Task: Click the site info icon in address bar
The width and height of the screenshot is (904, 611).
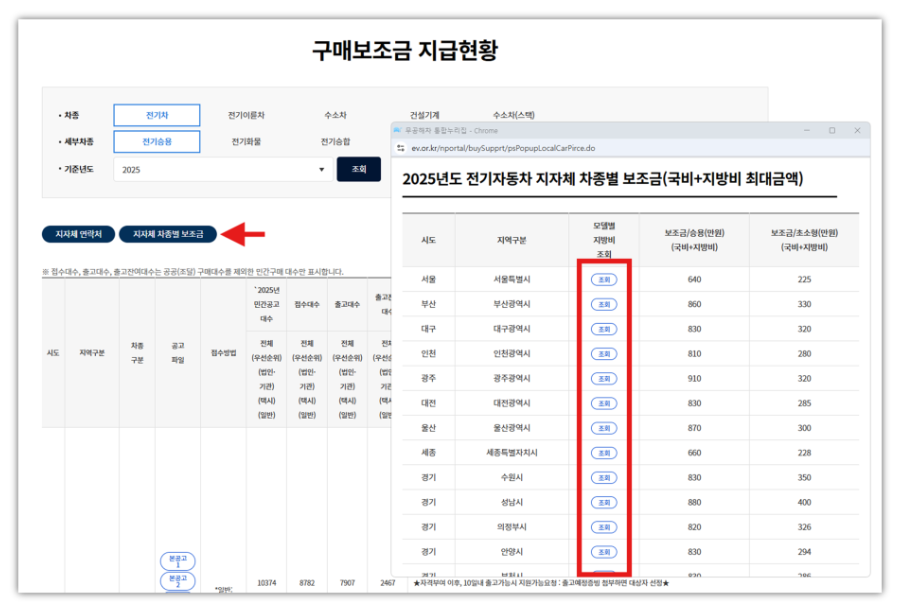Action: click(401, 147)
